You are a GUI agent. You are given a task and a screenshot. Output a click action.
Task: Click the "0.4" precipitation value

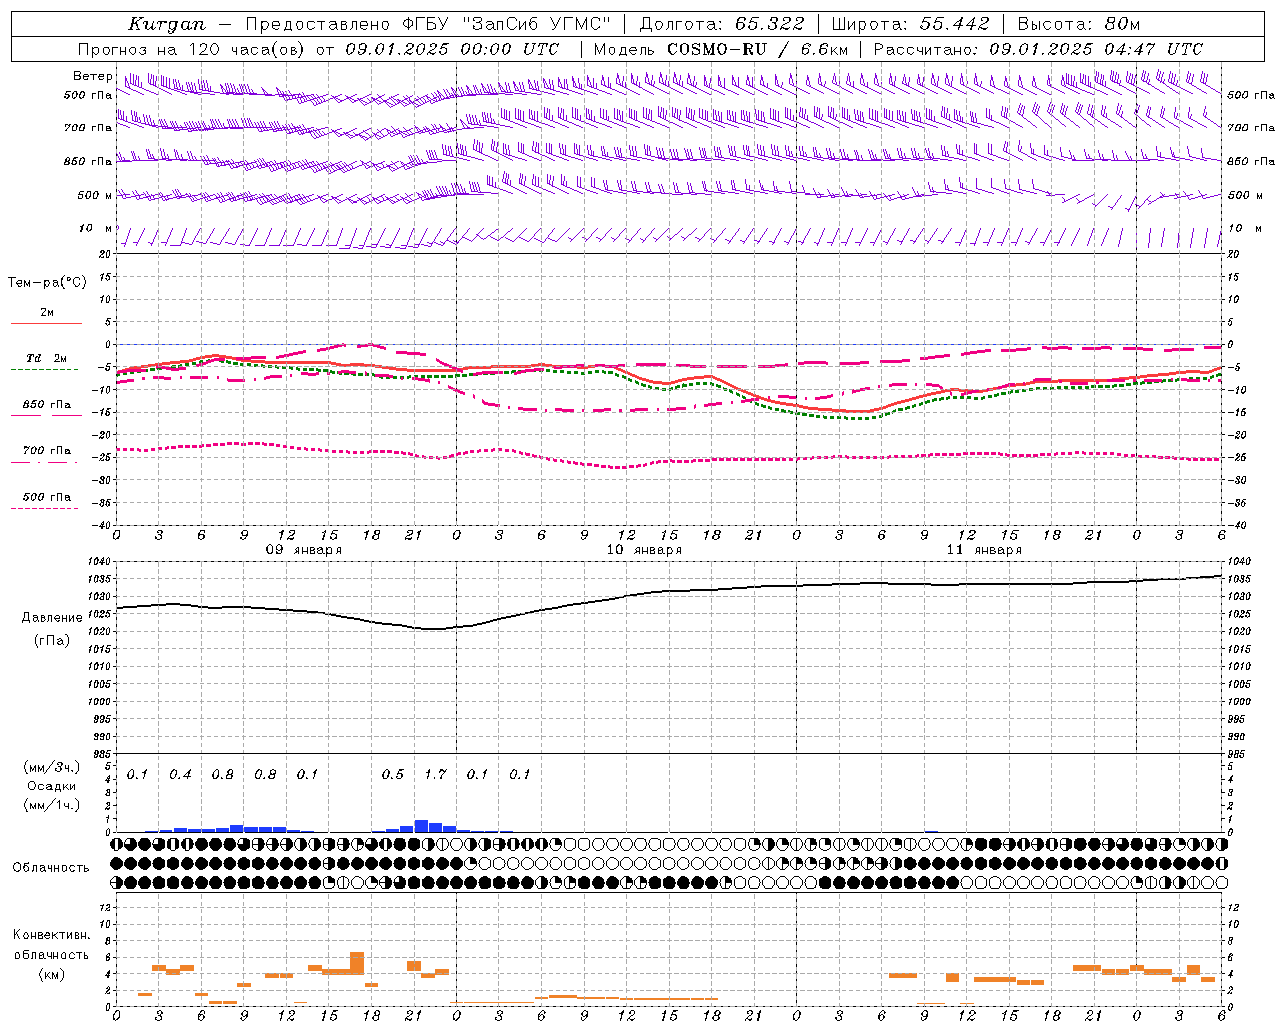[180, 774]
